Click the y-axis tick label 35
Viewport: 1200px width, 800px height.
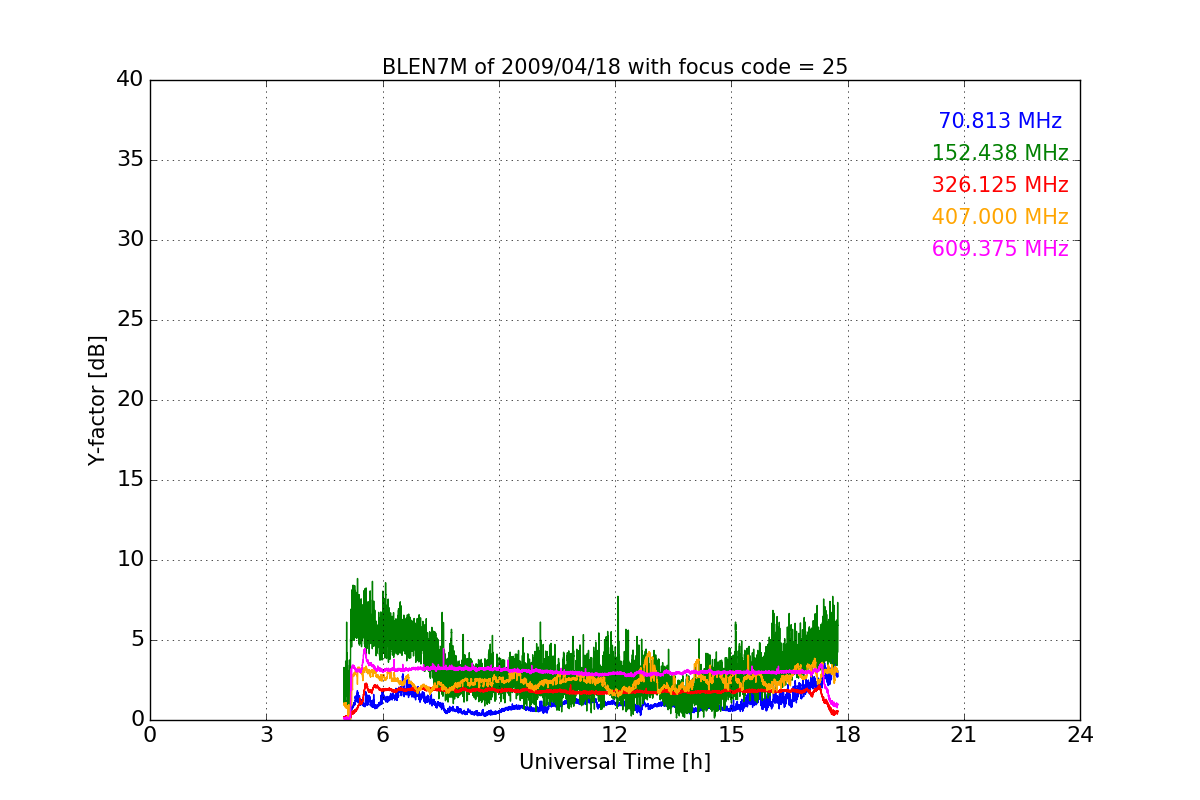click(130, 160)
